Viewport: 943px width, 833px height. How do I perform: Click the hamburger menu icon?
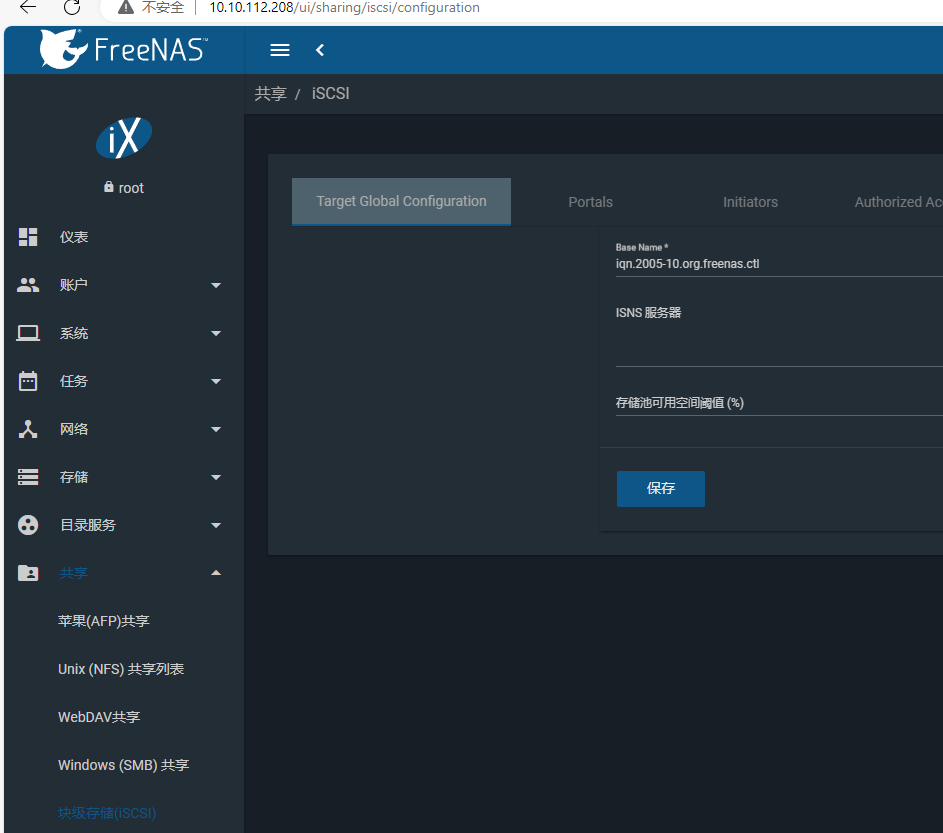pyautogui.click(x=279, y=49)
